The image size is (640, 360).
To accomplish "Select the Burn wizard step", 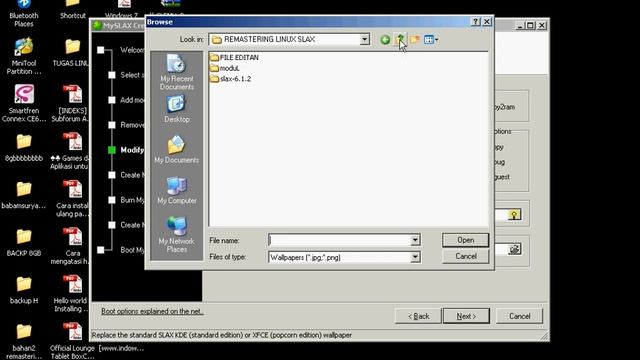I will point(127,200).
